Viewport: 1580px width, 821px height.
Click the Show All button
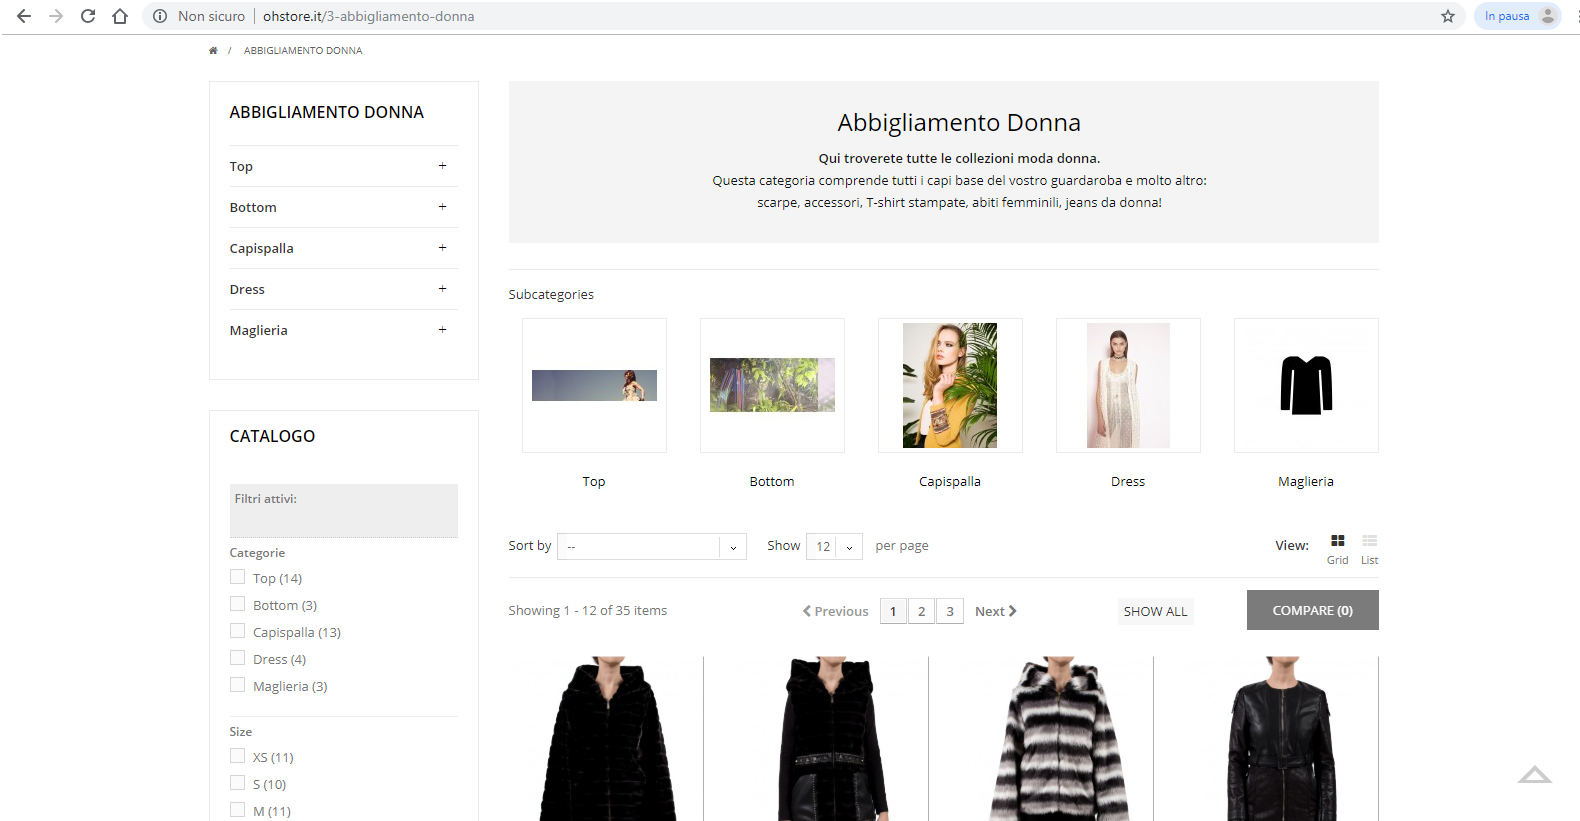point(1155,611)
